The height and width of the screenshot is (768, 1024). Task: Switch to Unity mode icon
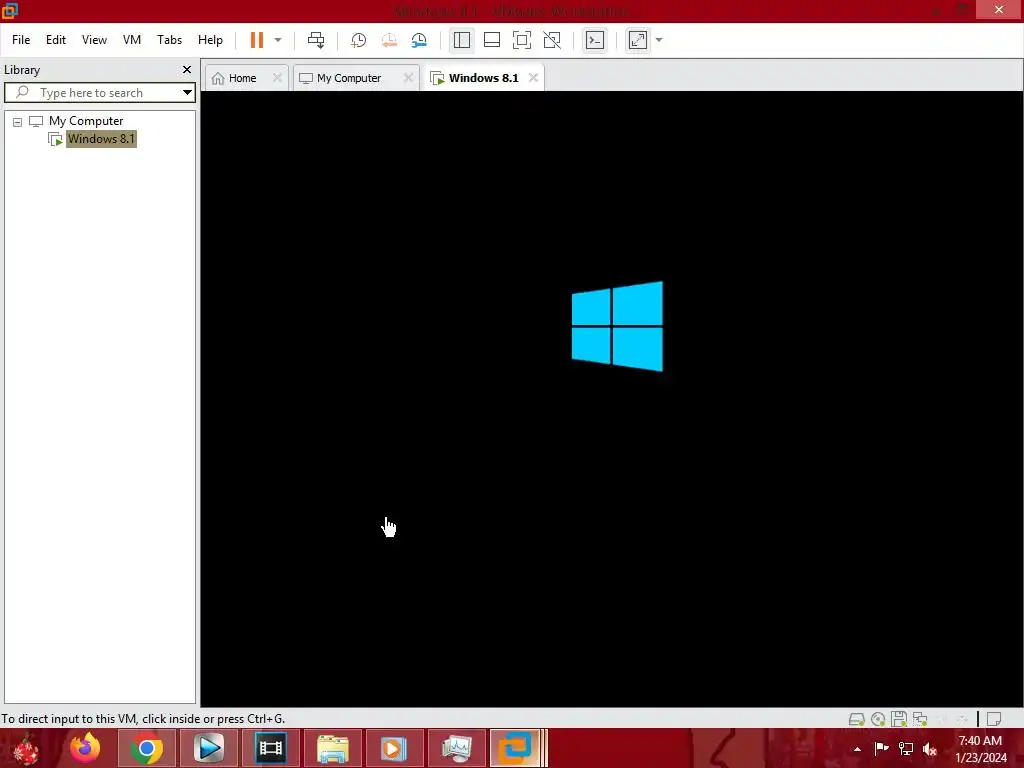[552, 40]
